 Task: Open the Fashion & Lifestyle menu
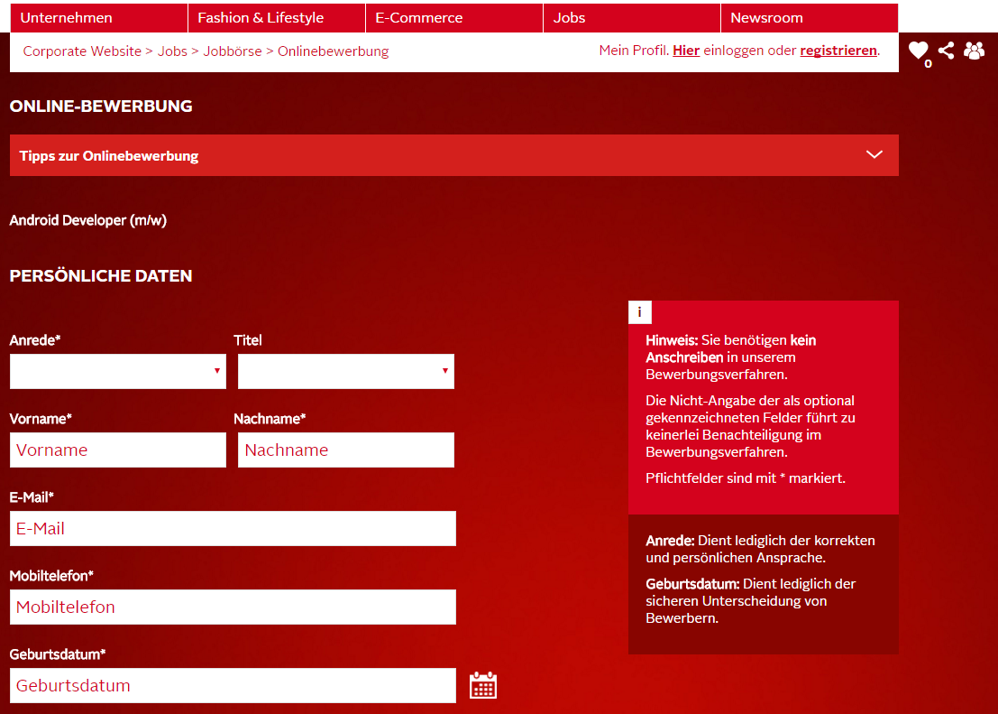261,18
